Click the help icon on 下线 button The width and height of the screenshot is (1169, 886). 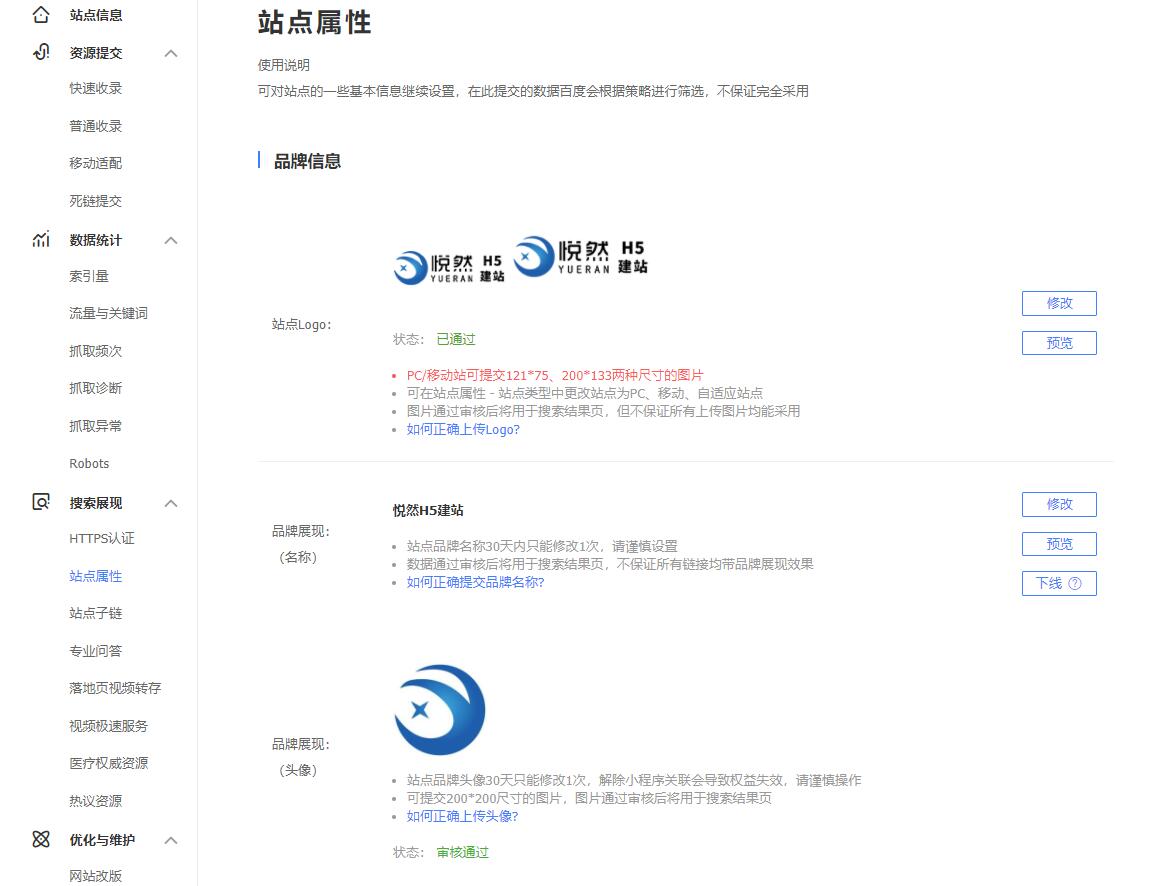1074,583
